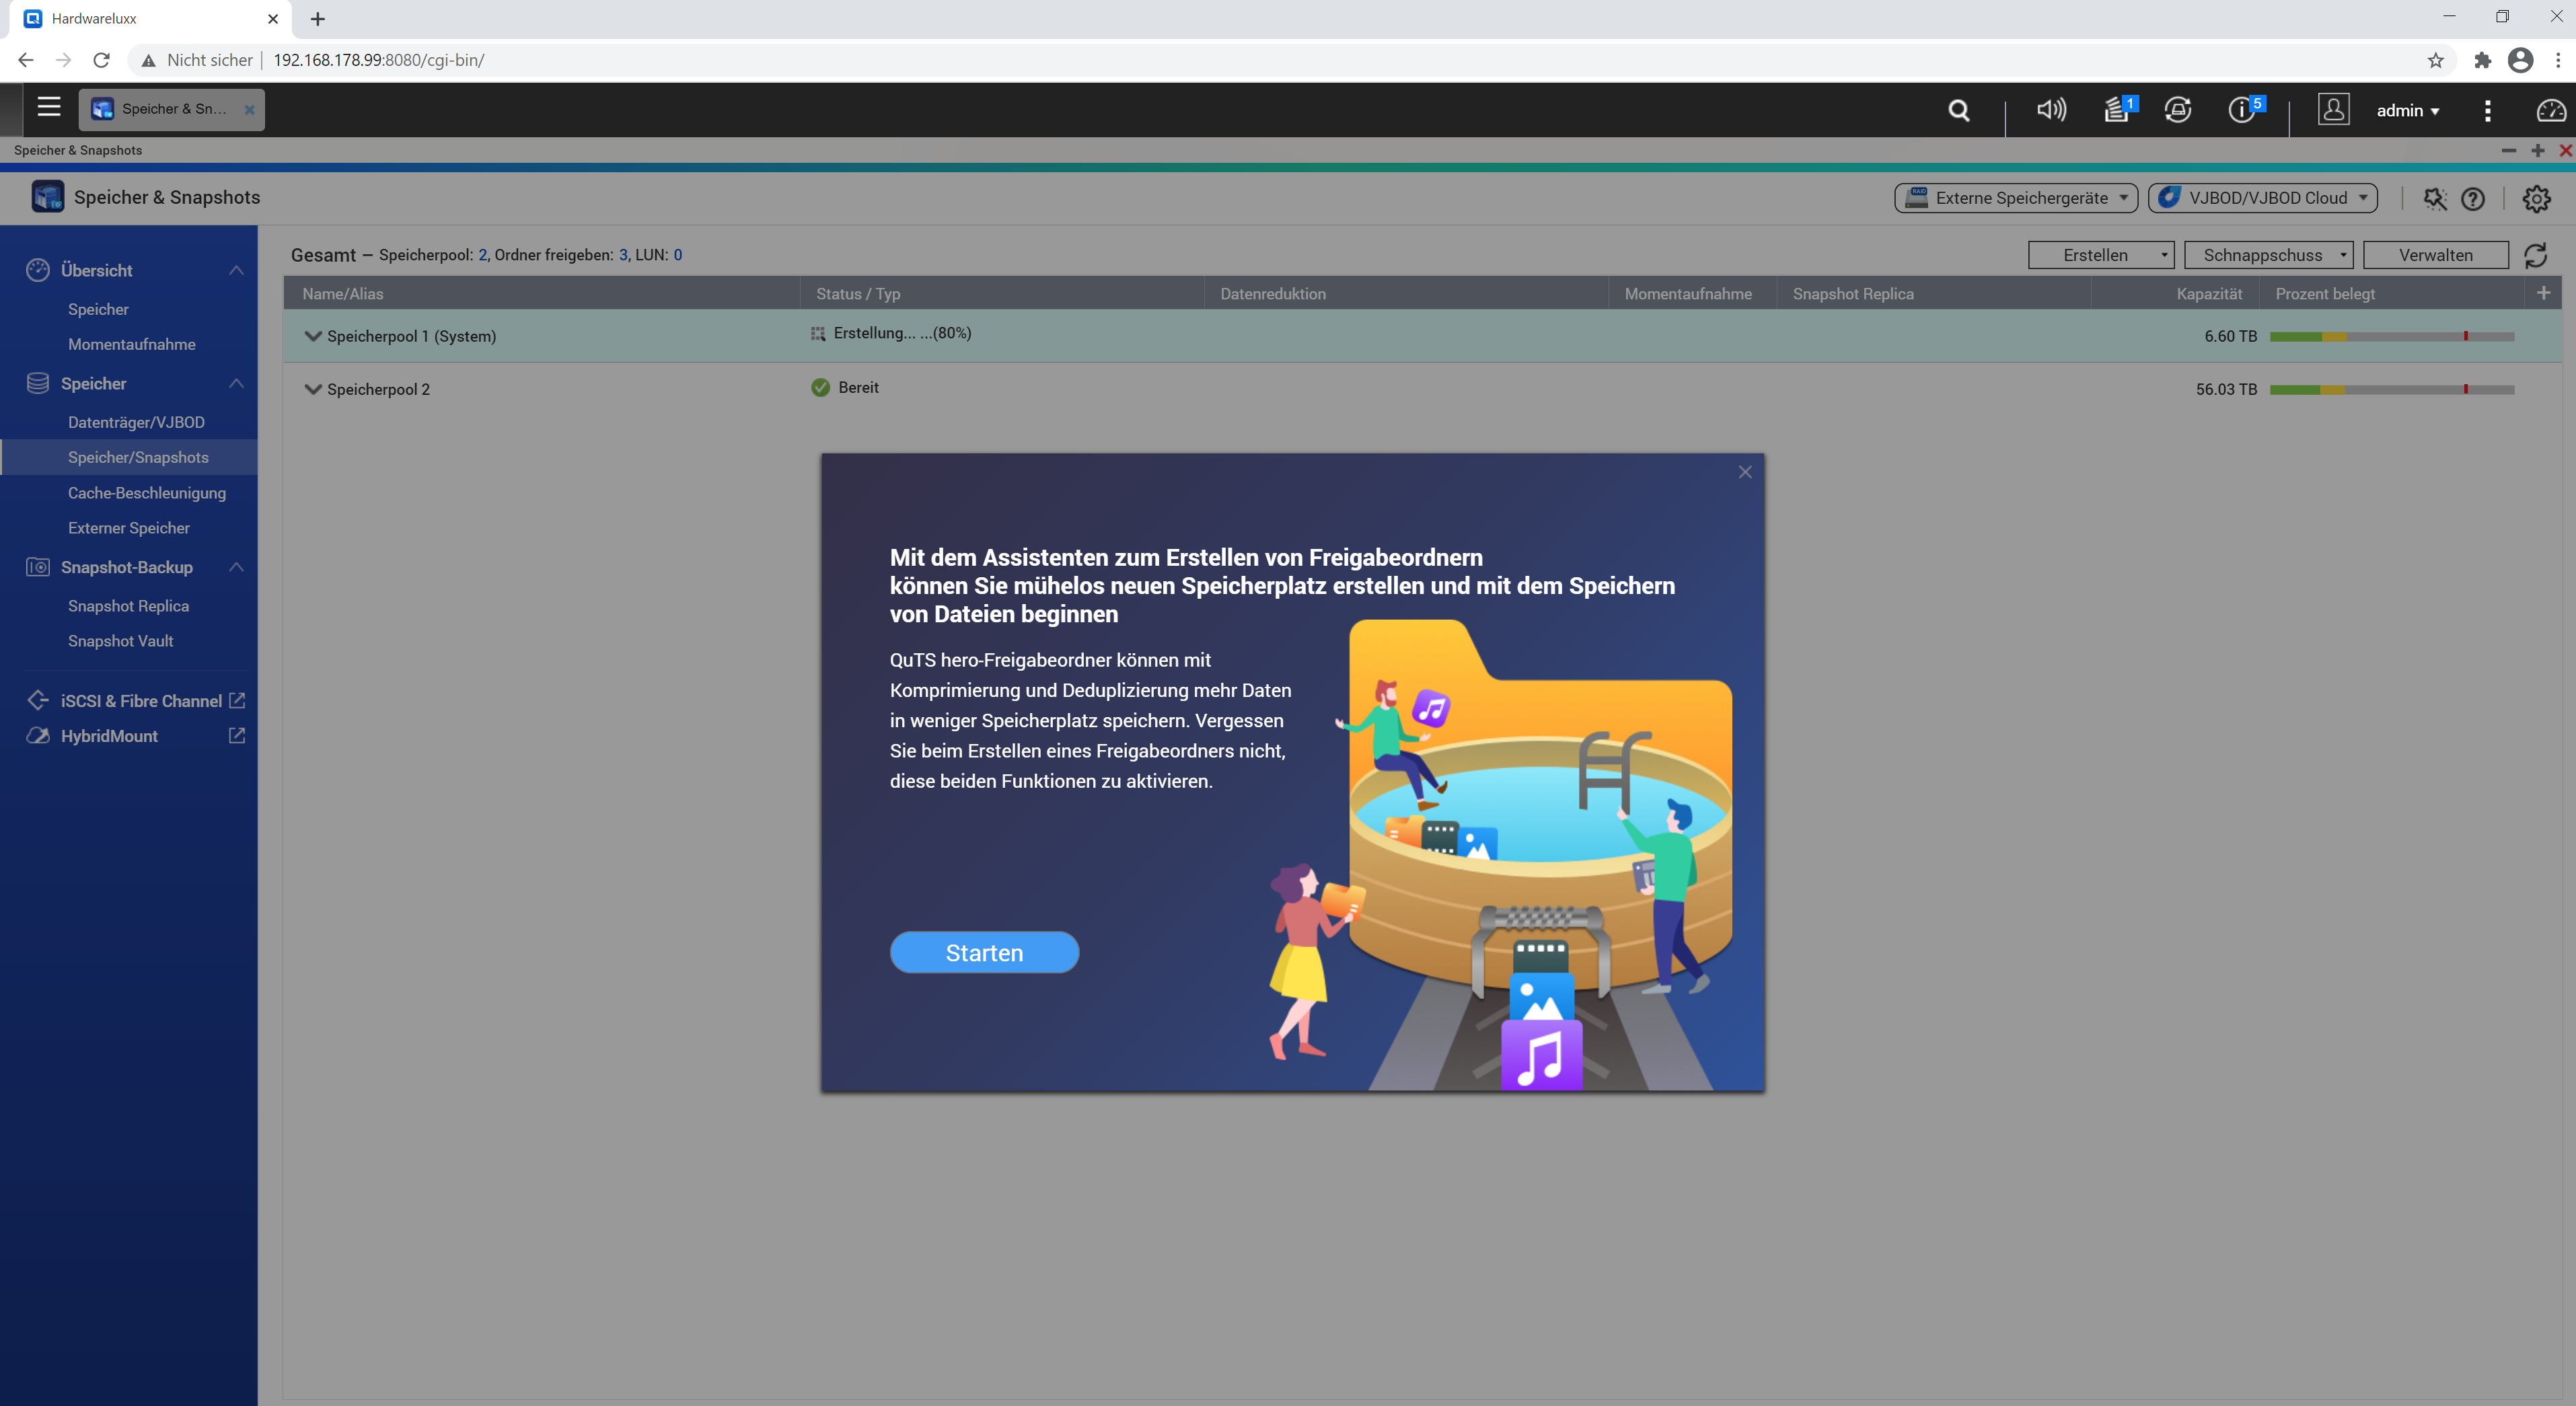2576x1406 pixels.
Task: Open Datenträger/VJBOD in sidebar
Action: (136, 422)
